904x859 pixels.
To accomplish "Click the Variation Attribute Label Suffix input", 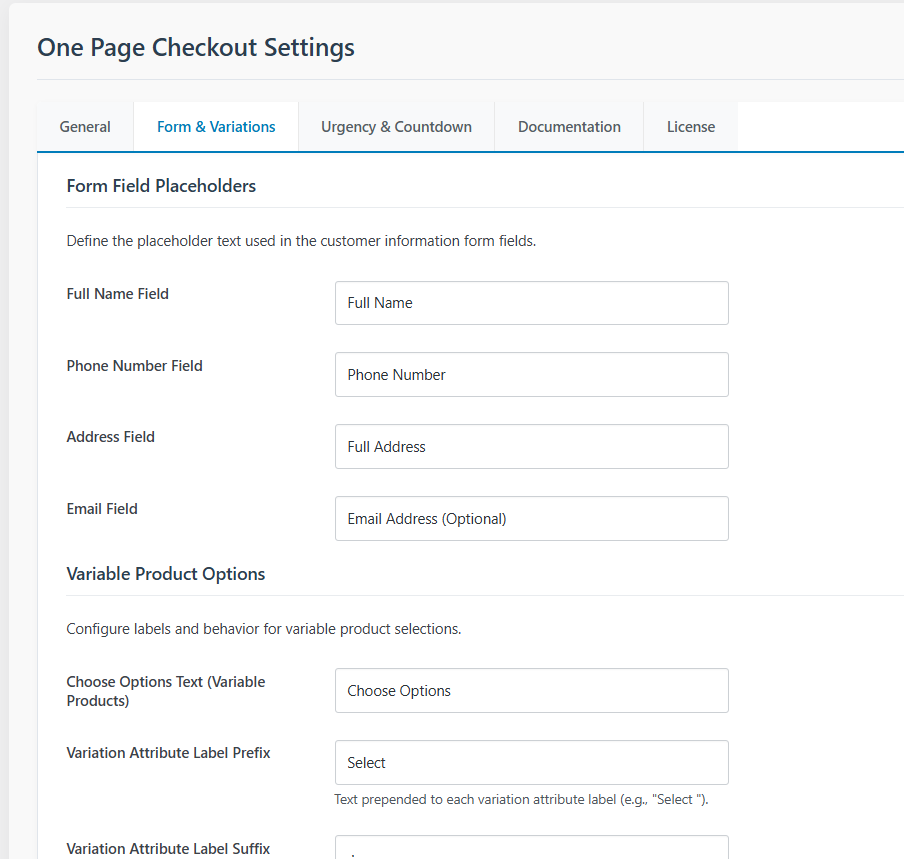I will coord(531,851).
